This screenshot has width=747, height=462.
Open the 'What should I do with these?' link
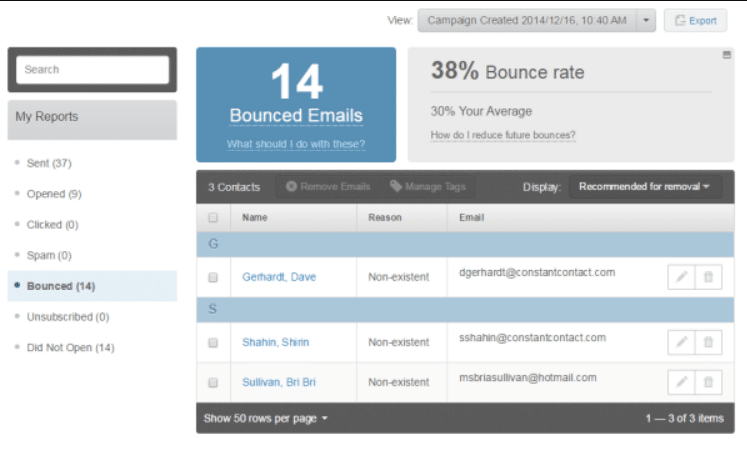pyautogui.click(x=296, y=144)
